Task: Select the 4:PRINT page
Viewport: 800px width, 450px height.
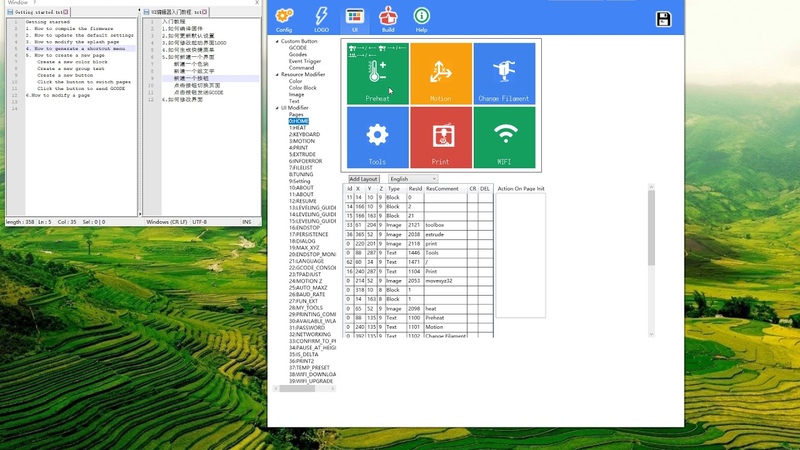Action: (299, 148)
